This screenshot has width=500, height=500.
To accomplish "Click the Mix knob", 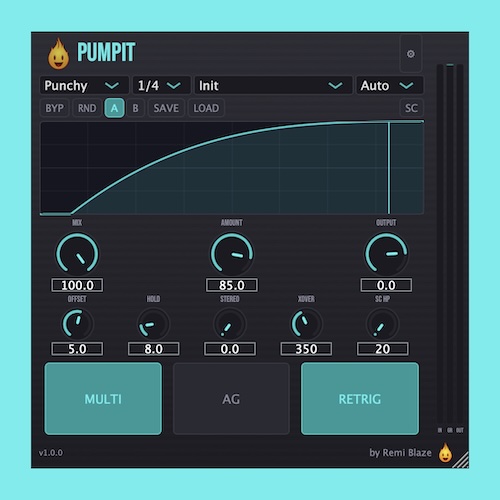I will (77, 254).
